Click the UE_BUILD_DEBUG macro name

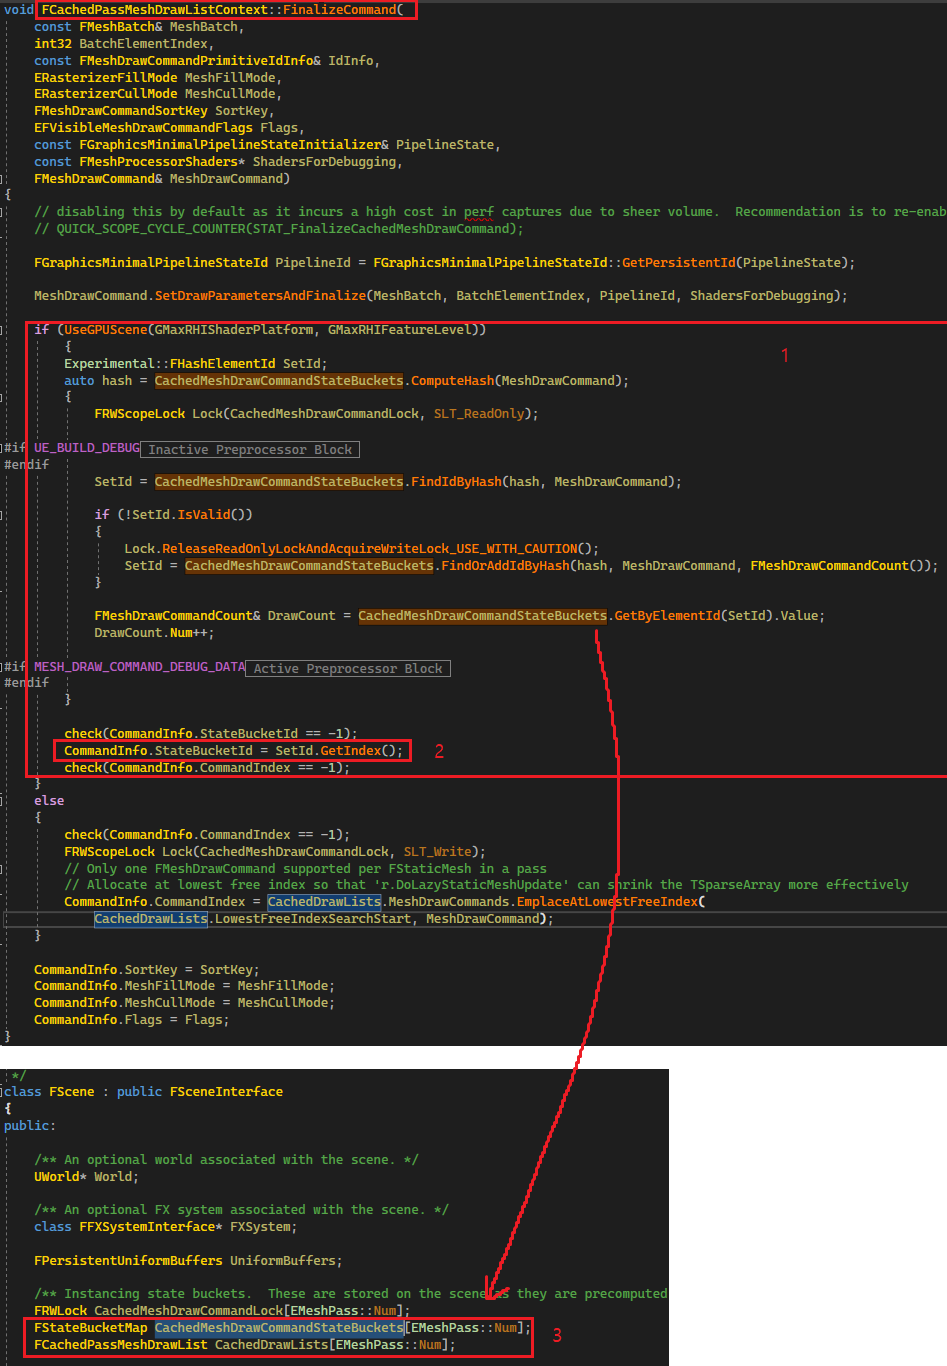click(87, 448)
